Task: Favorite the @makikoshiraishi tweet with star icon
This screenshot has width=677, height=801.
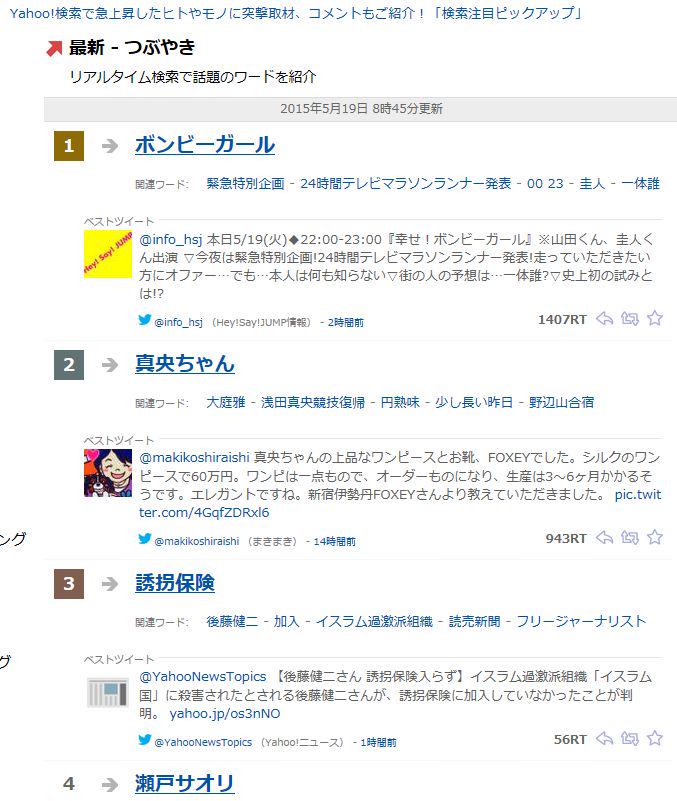Action: 655,537
